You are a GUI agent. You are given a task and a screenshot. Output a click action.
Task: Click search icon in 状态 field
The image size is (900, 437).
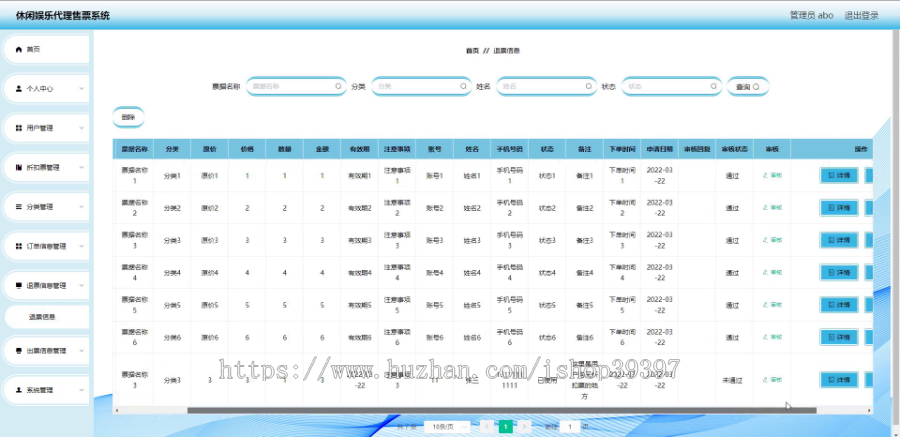pyautogui.click(x=713, y=86)
